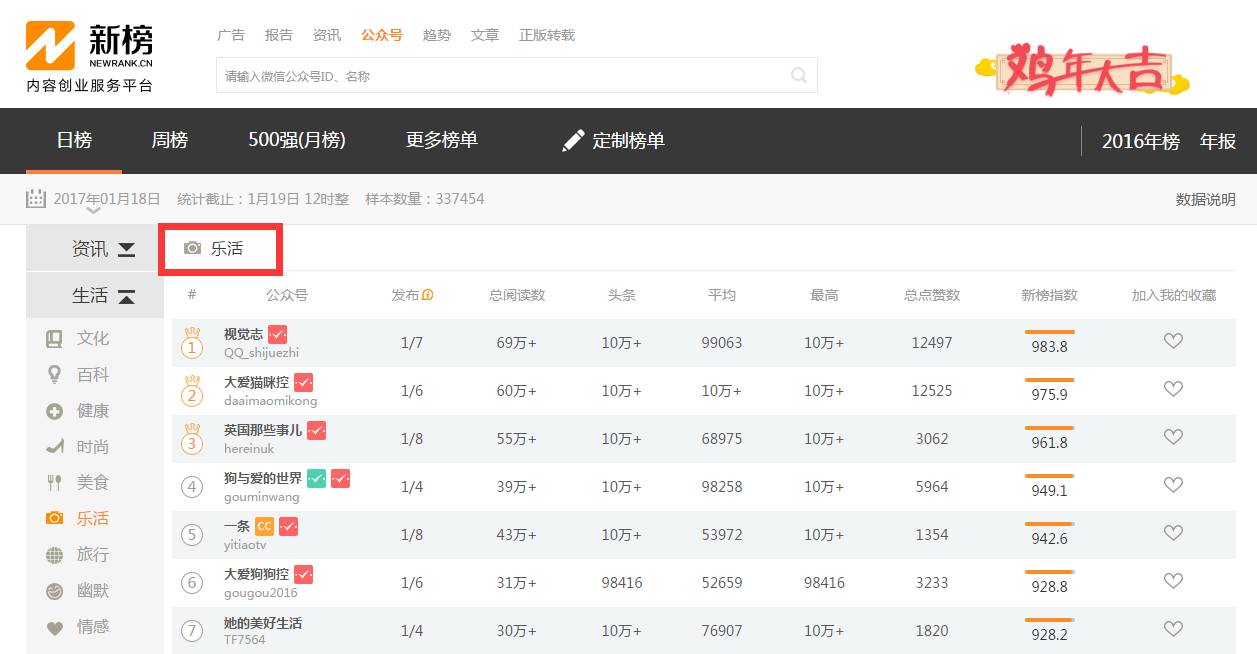Click the red verified badge next to 大爱猫咪控
The width and height of the screenshot is (1257, 654).
(x=303, y=382)
